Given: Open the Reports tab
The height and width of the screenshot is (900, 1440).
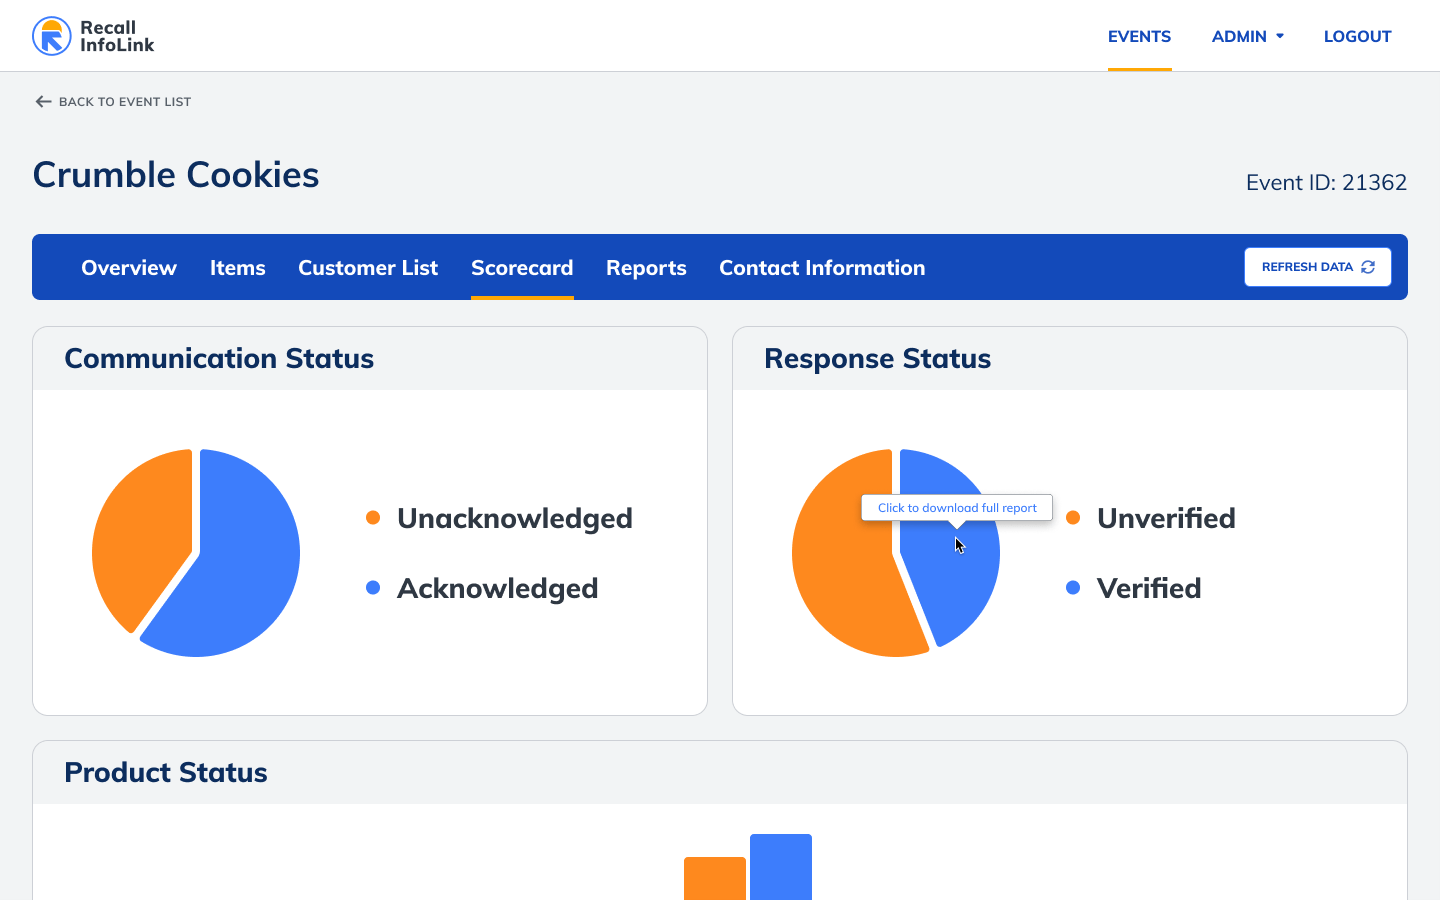Looking at the screenshot, I should 646,268.
